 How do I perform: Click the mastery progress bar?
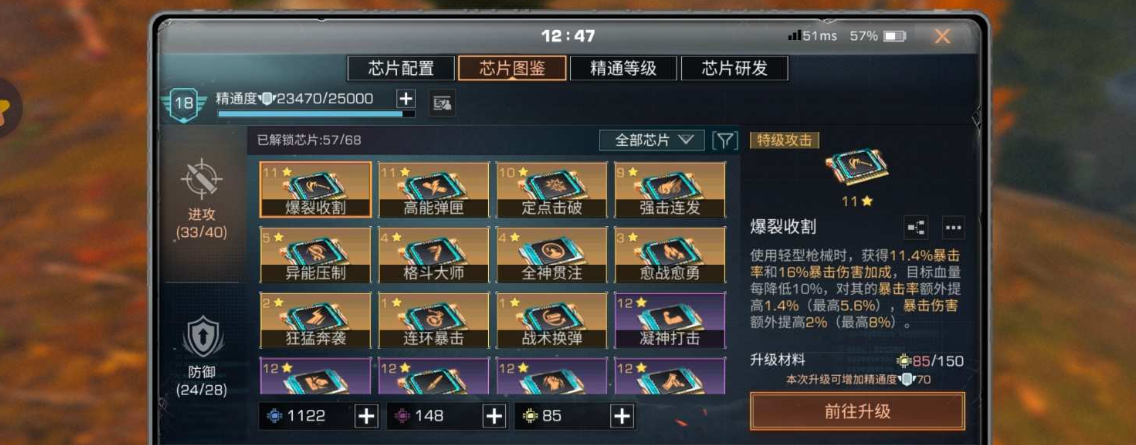[317, 114]
